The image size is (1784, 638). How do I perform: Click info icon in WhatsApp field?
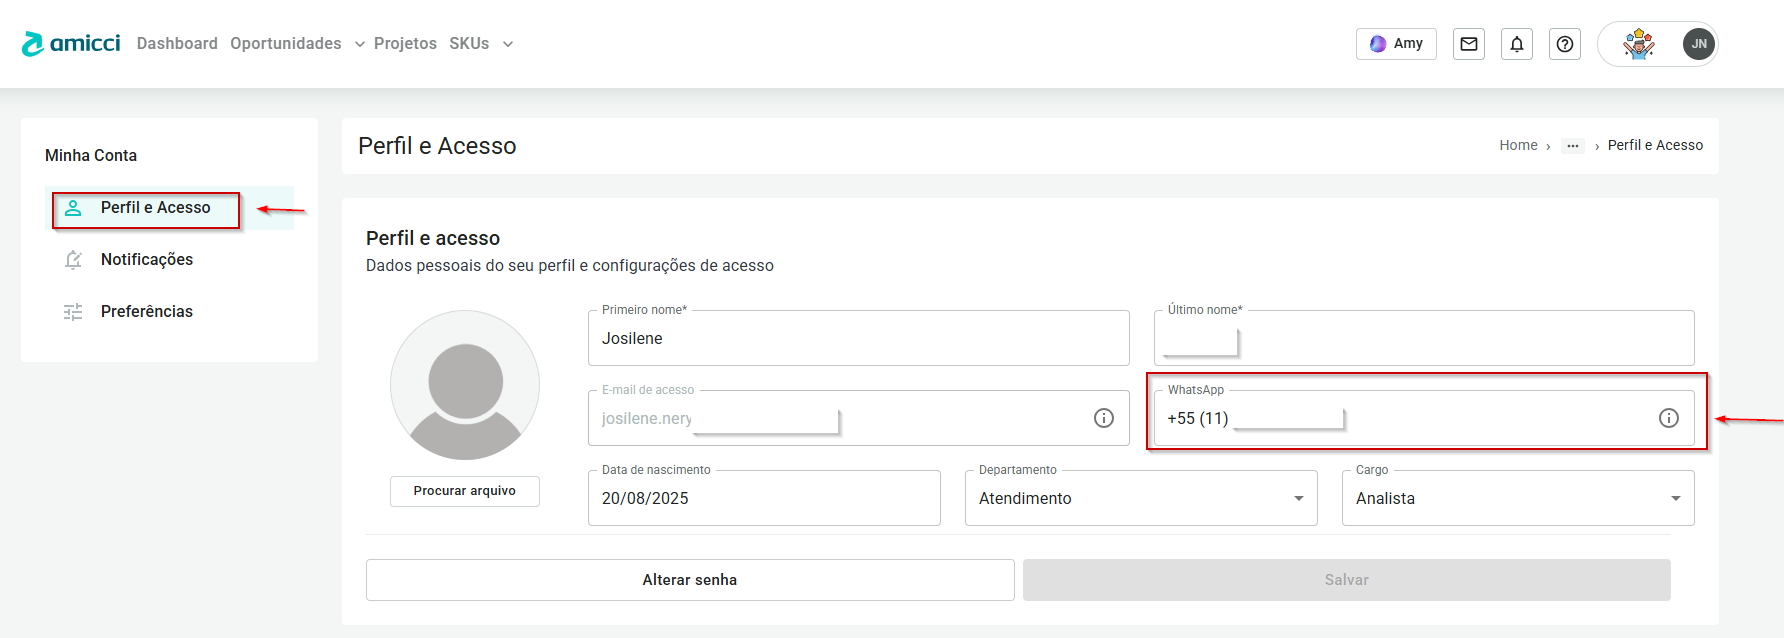(x=1668, y=418)
